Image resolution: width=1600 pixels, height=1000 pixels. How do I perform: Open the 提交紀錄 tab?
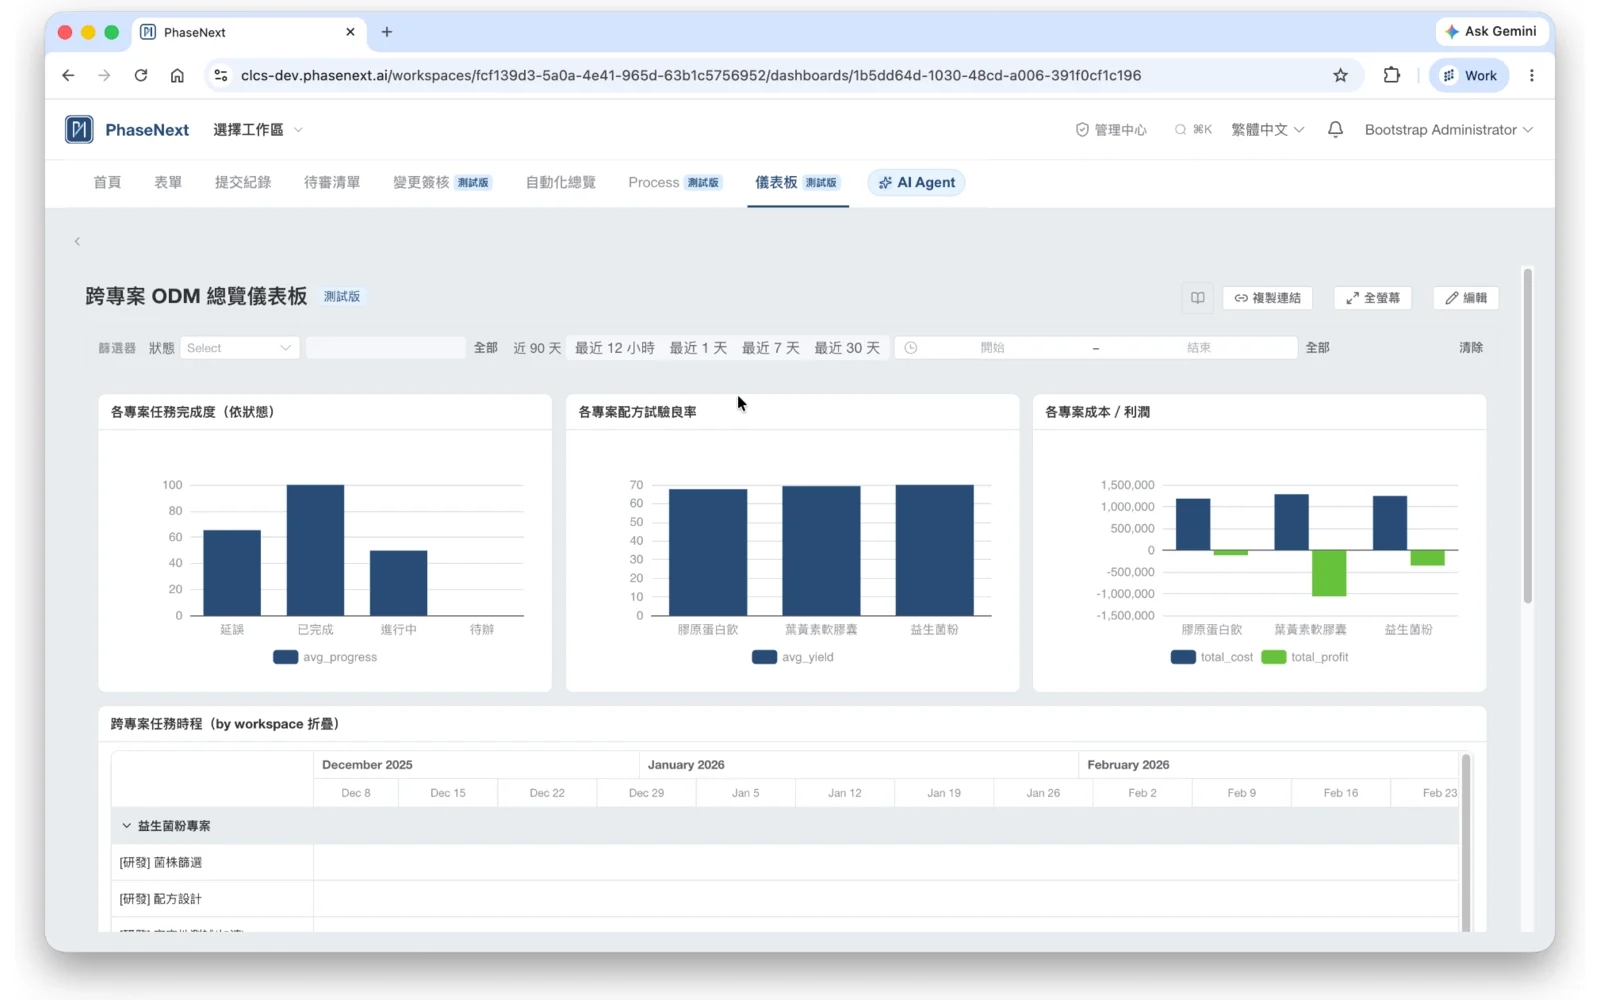coord(243,182)
